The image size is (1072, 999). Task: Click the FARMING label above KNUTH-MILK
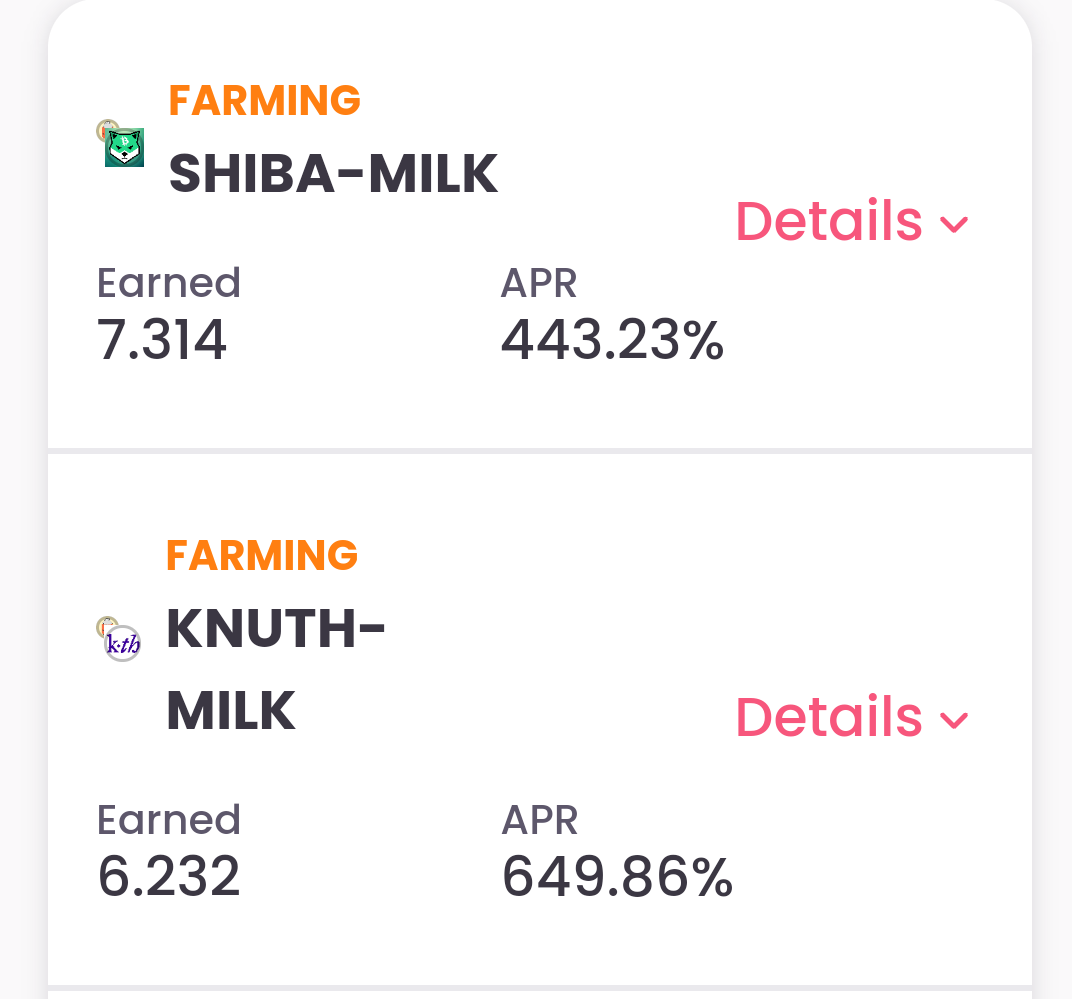point(263,555)
